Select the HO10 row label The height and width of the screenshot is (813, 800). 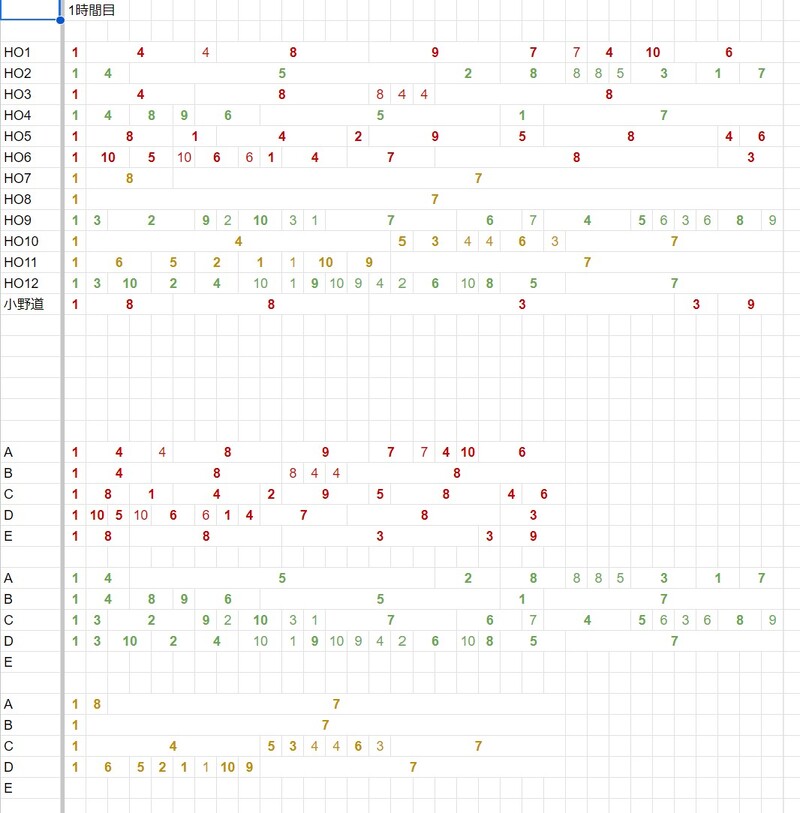click(x=21, y=241)
